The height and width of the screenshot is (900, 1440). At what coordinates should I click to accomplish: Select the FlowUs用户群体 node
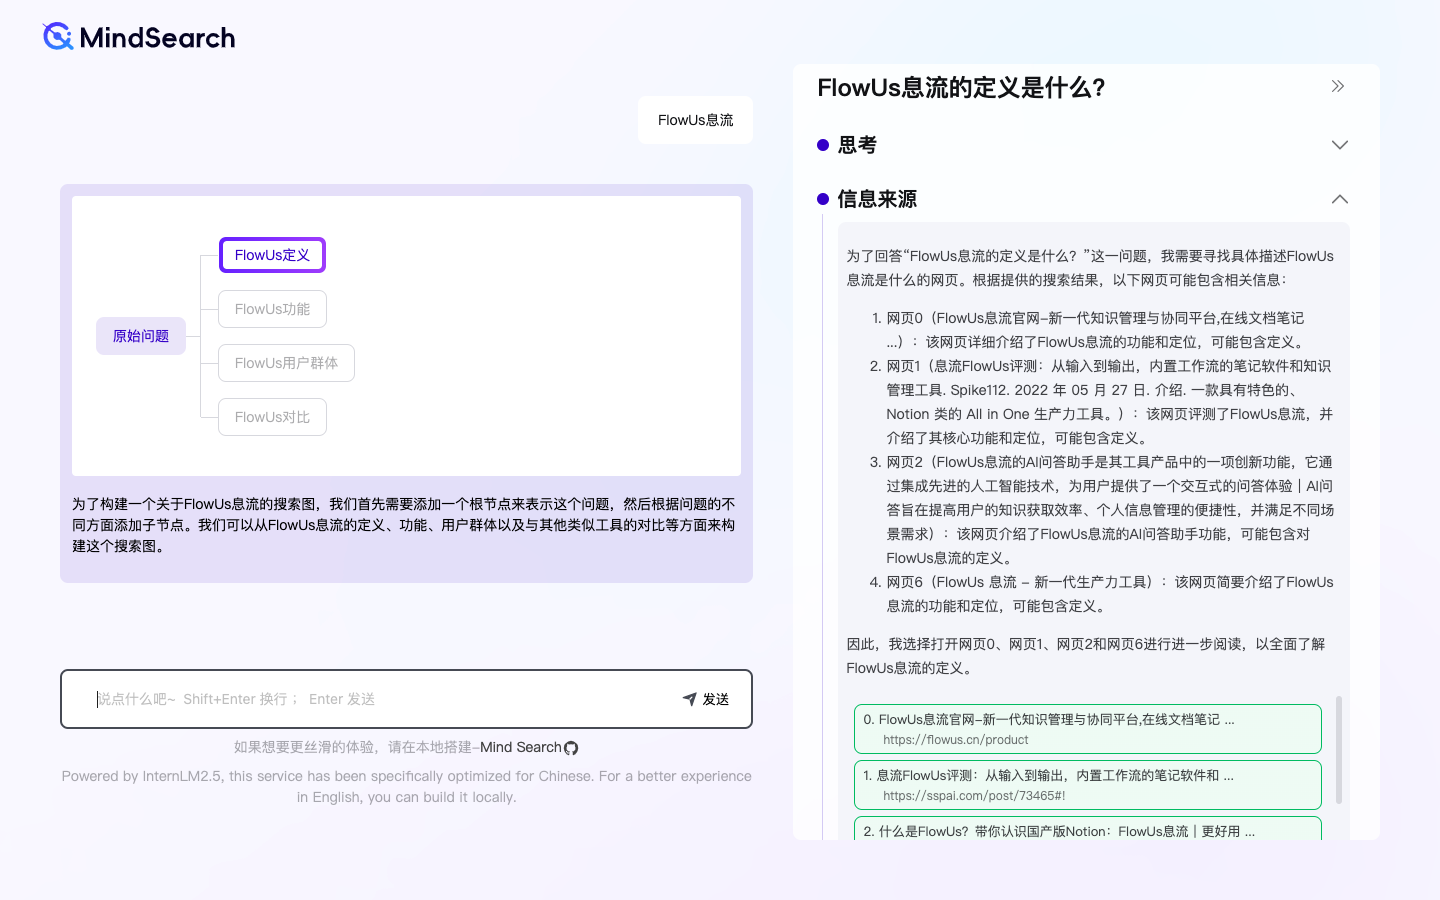286,363
